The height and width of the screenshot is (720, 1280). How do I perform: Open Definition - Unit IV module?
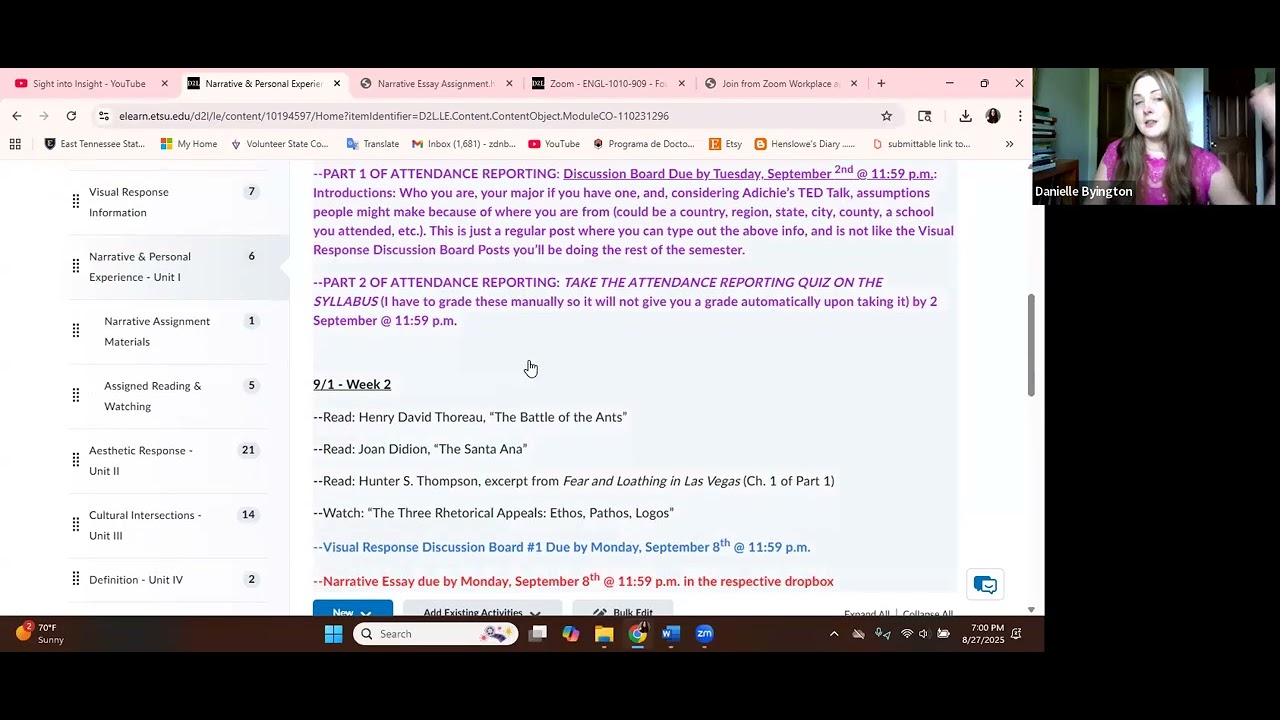pyautogui.click(x=136, y=580)
